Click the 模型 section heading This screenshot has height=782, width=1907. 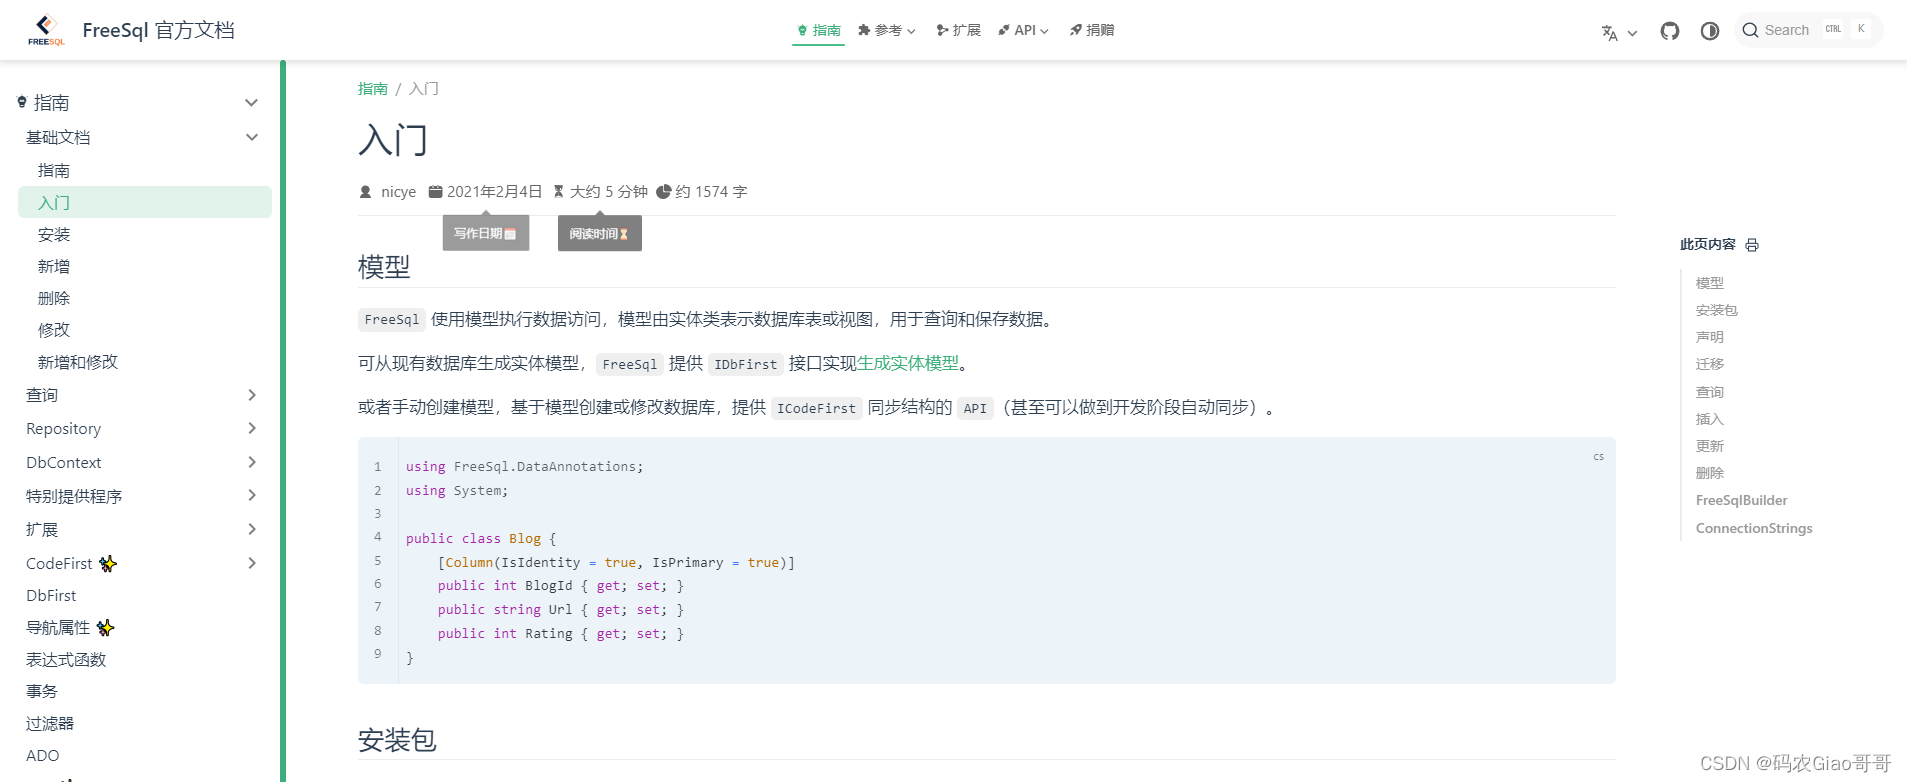click(x=384, y=267)
